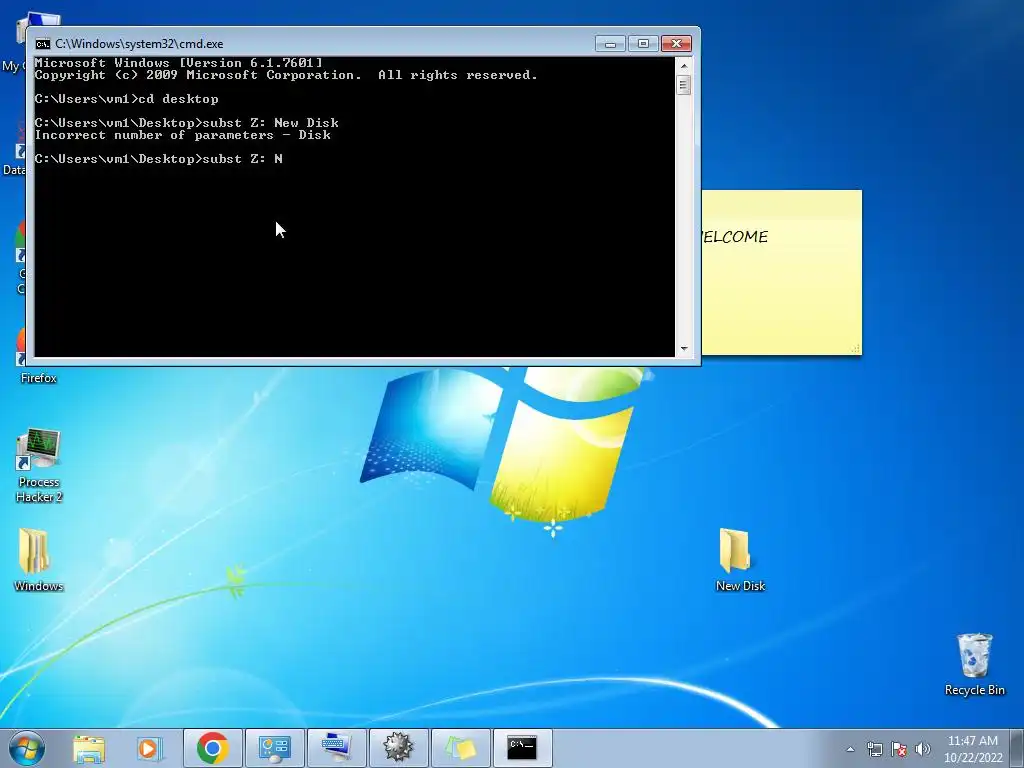Open the Windows Start orb

pyautogui.click(x=27, y=748)
